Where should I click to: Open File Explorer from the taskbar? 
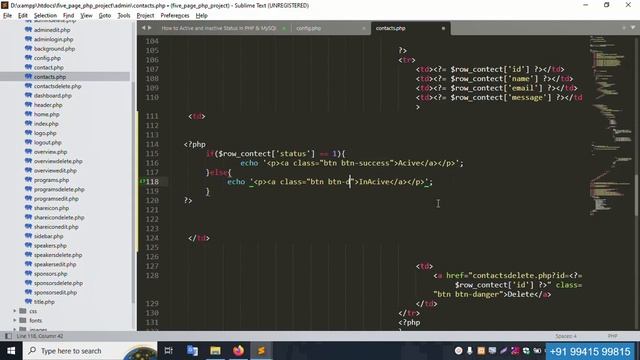[216, 351]
